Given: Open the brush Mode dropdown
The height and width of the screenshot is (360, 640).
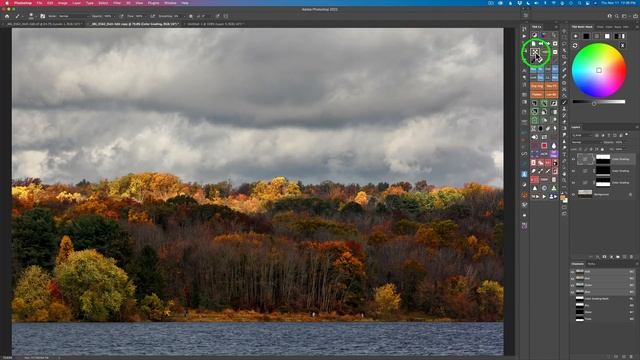Looking at the screenshot, I should (73, 16).
